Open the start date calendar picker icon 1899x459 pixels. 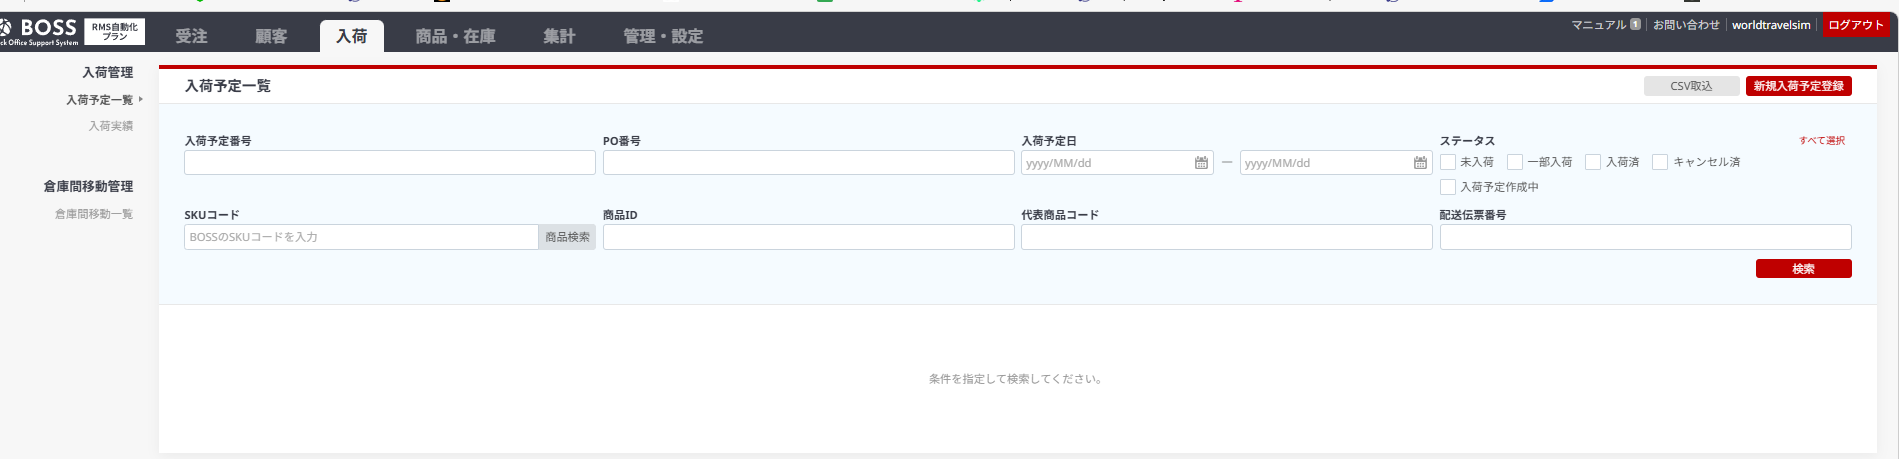pos(1201,163)
